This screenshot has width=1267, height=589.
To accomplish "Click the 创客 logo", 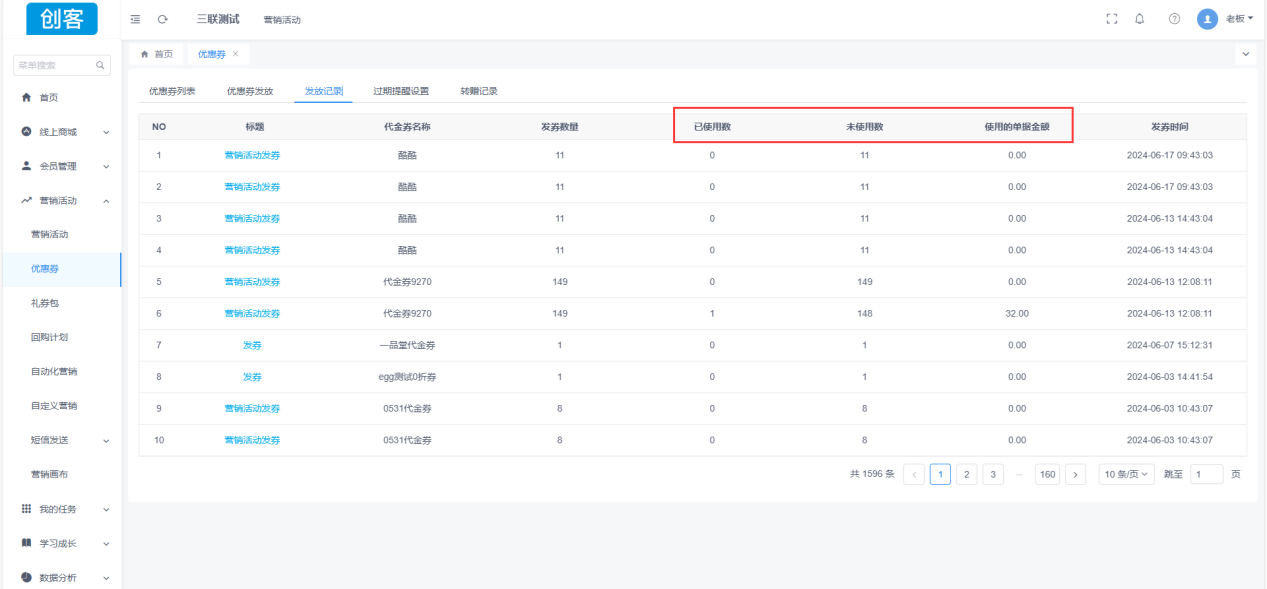I will click(x=62, y=18).
